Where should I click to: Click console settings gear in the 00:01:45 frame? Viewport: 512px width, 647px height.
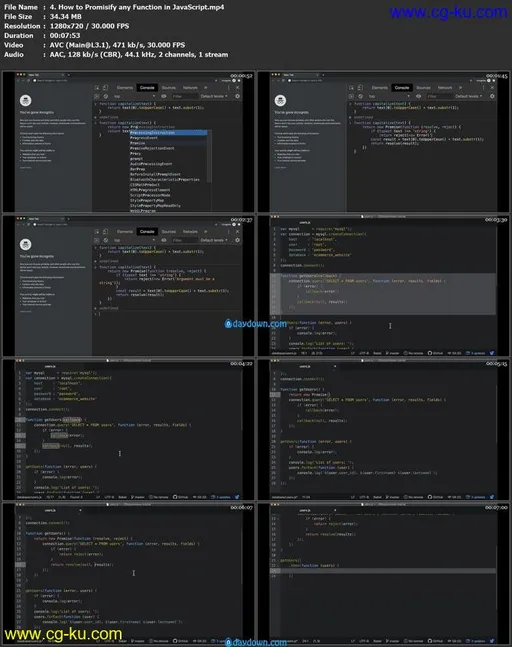pos(492,96)
